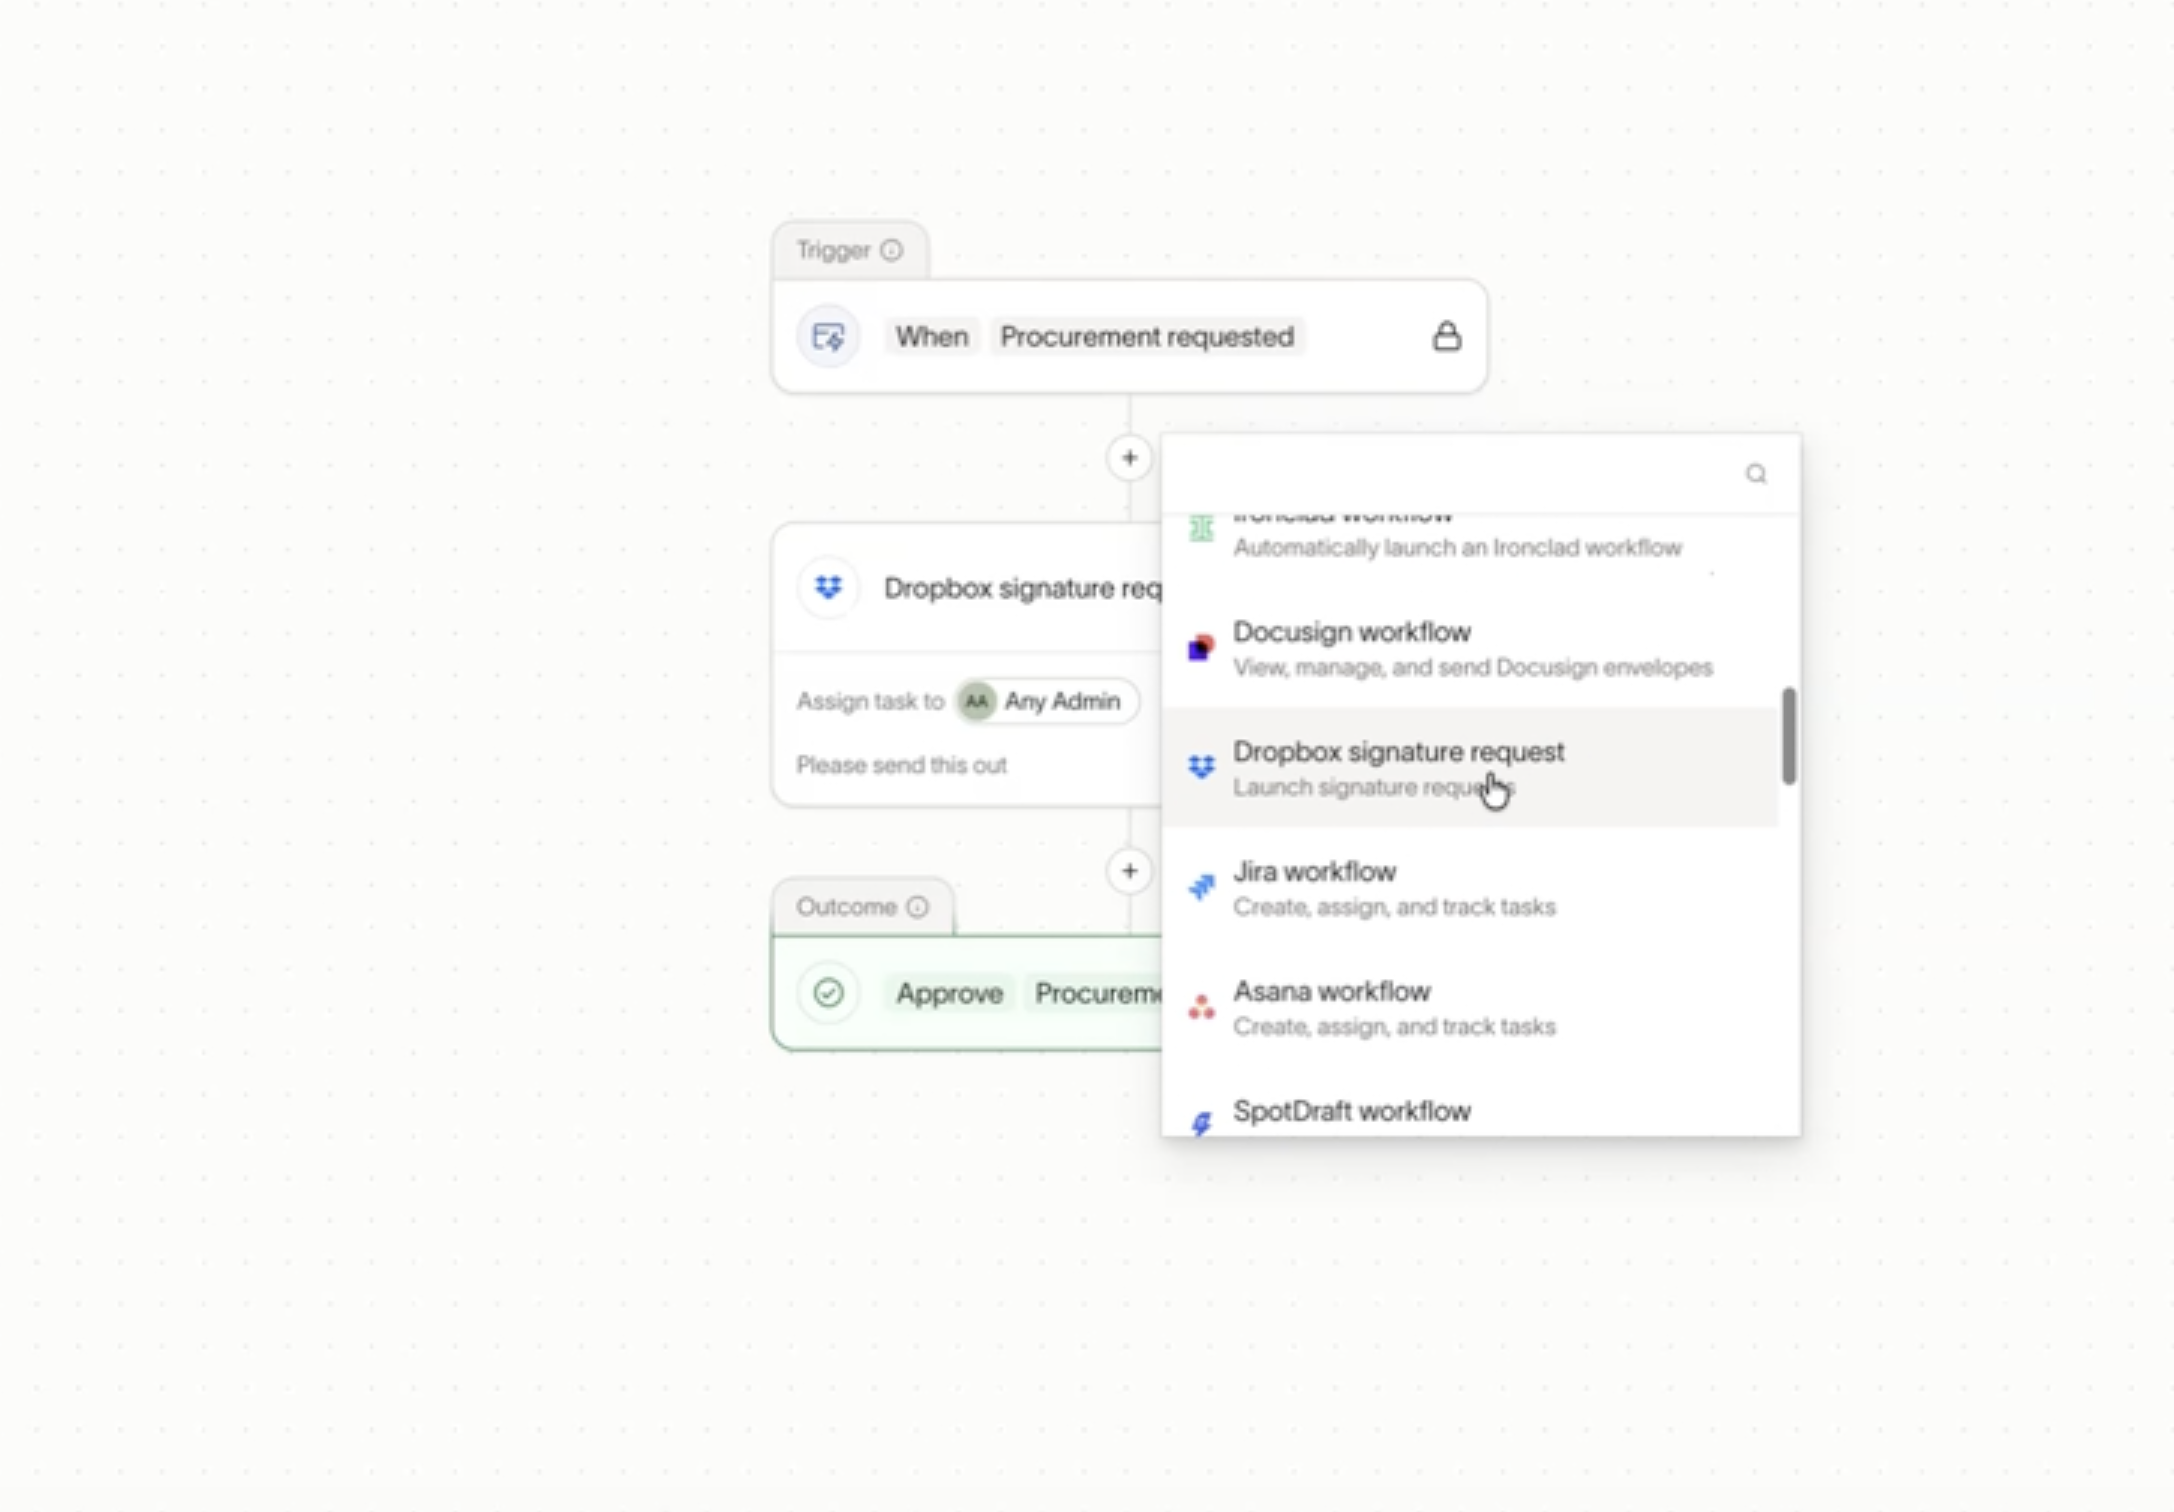Click the lock icon on trigger card
The width and height of the screenshot is (2174, 1512).
[x=1446, y=336]
